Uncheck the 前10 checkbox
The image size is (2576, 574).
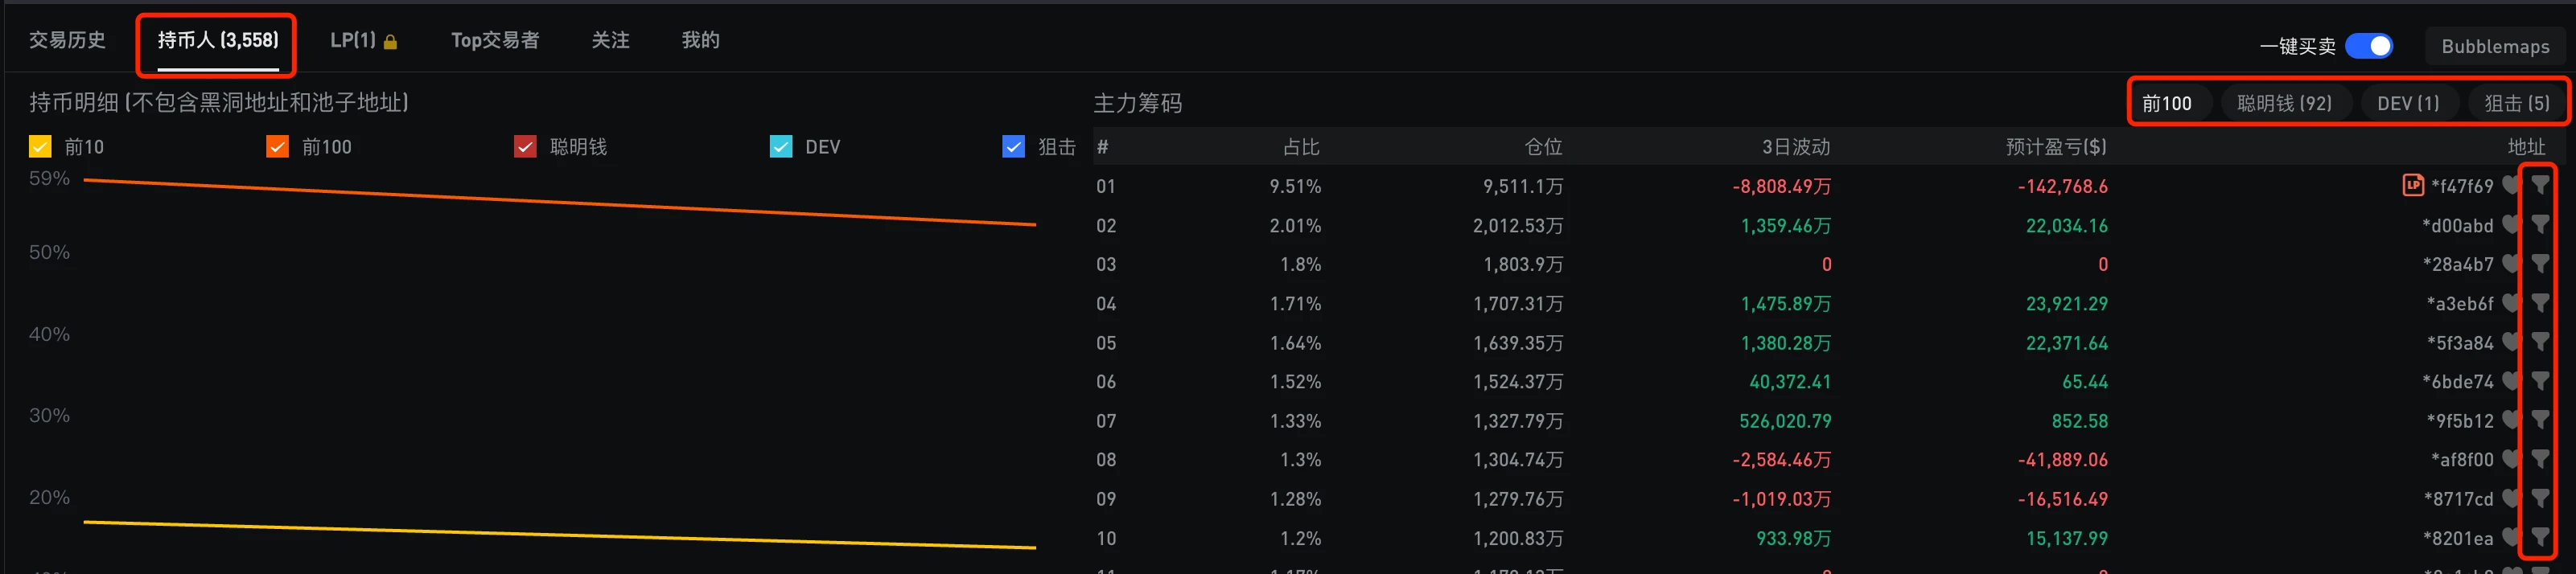pos(40,147)
